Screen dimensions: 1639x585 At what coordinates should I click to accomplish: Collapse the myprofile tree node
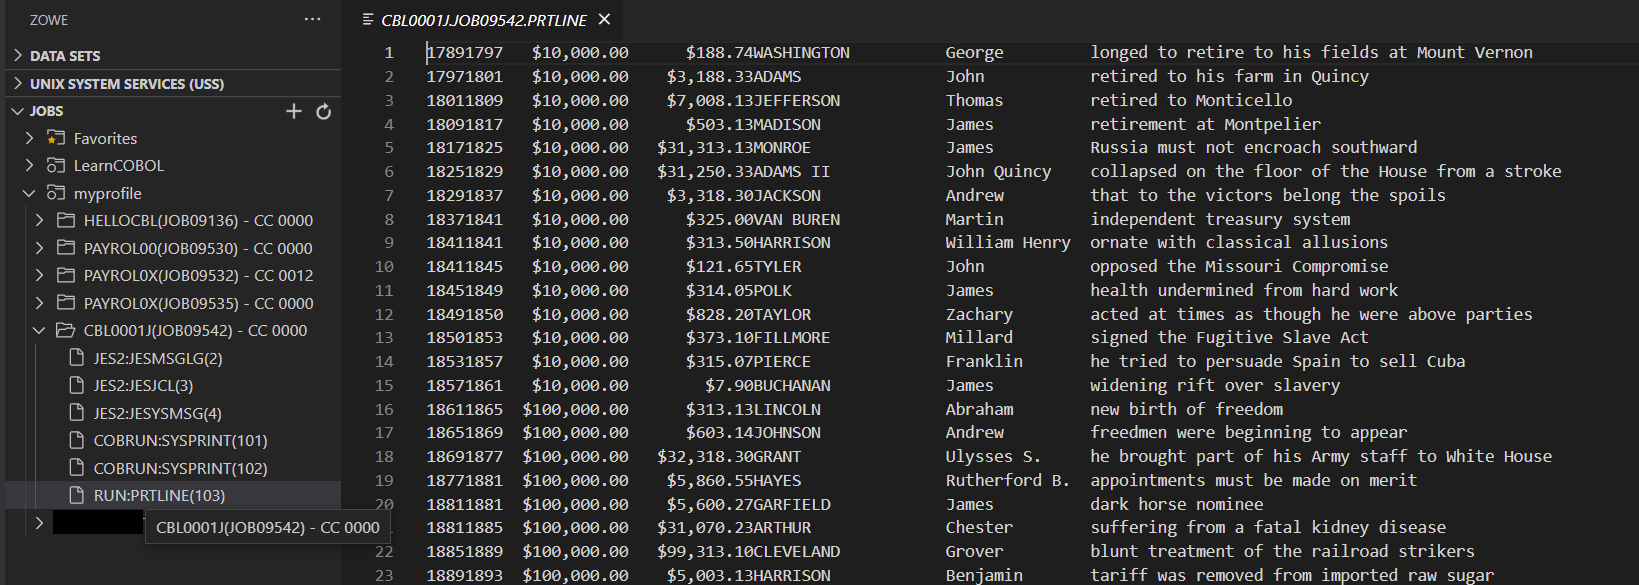(x=29, y=194)
